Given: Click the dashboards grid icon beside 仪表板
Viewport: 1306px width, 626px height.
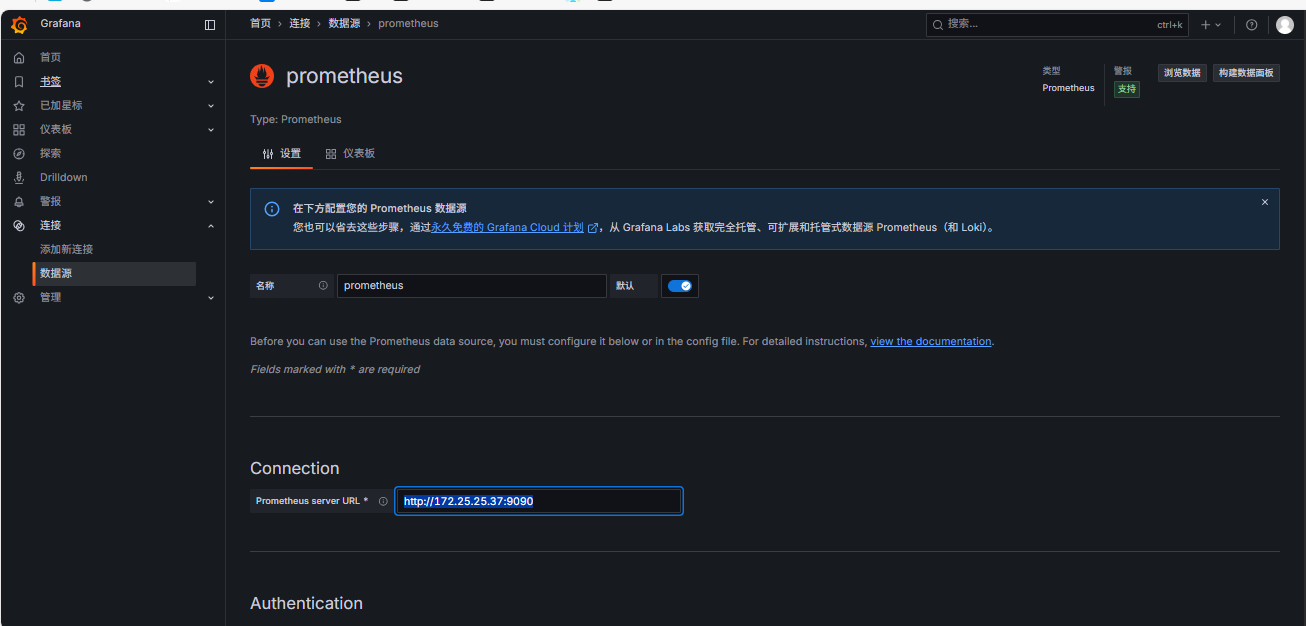Looking at the screenshot, I should click(x=18, y=129).
